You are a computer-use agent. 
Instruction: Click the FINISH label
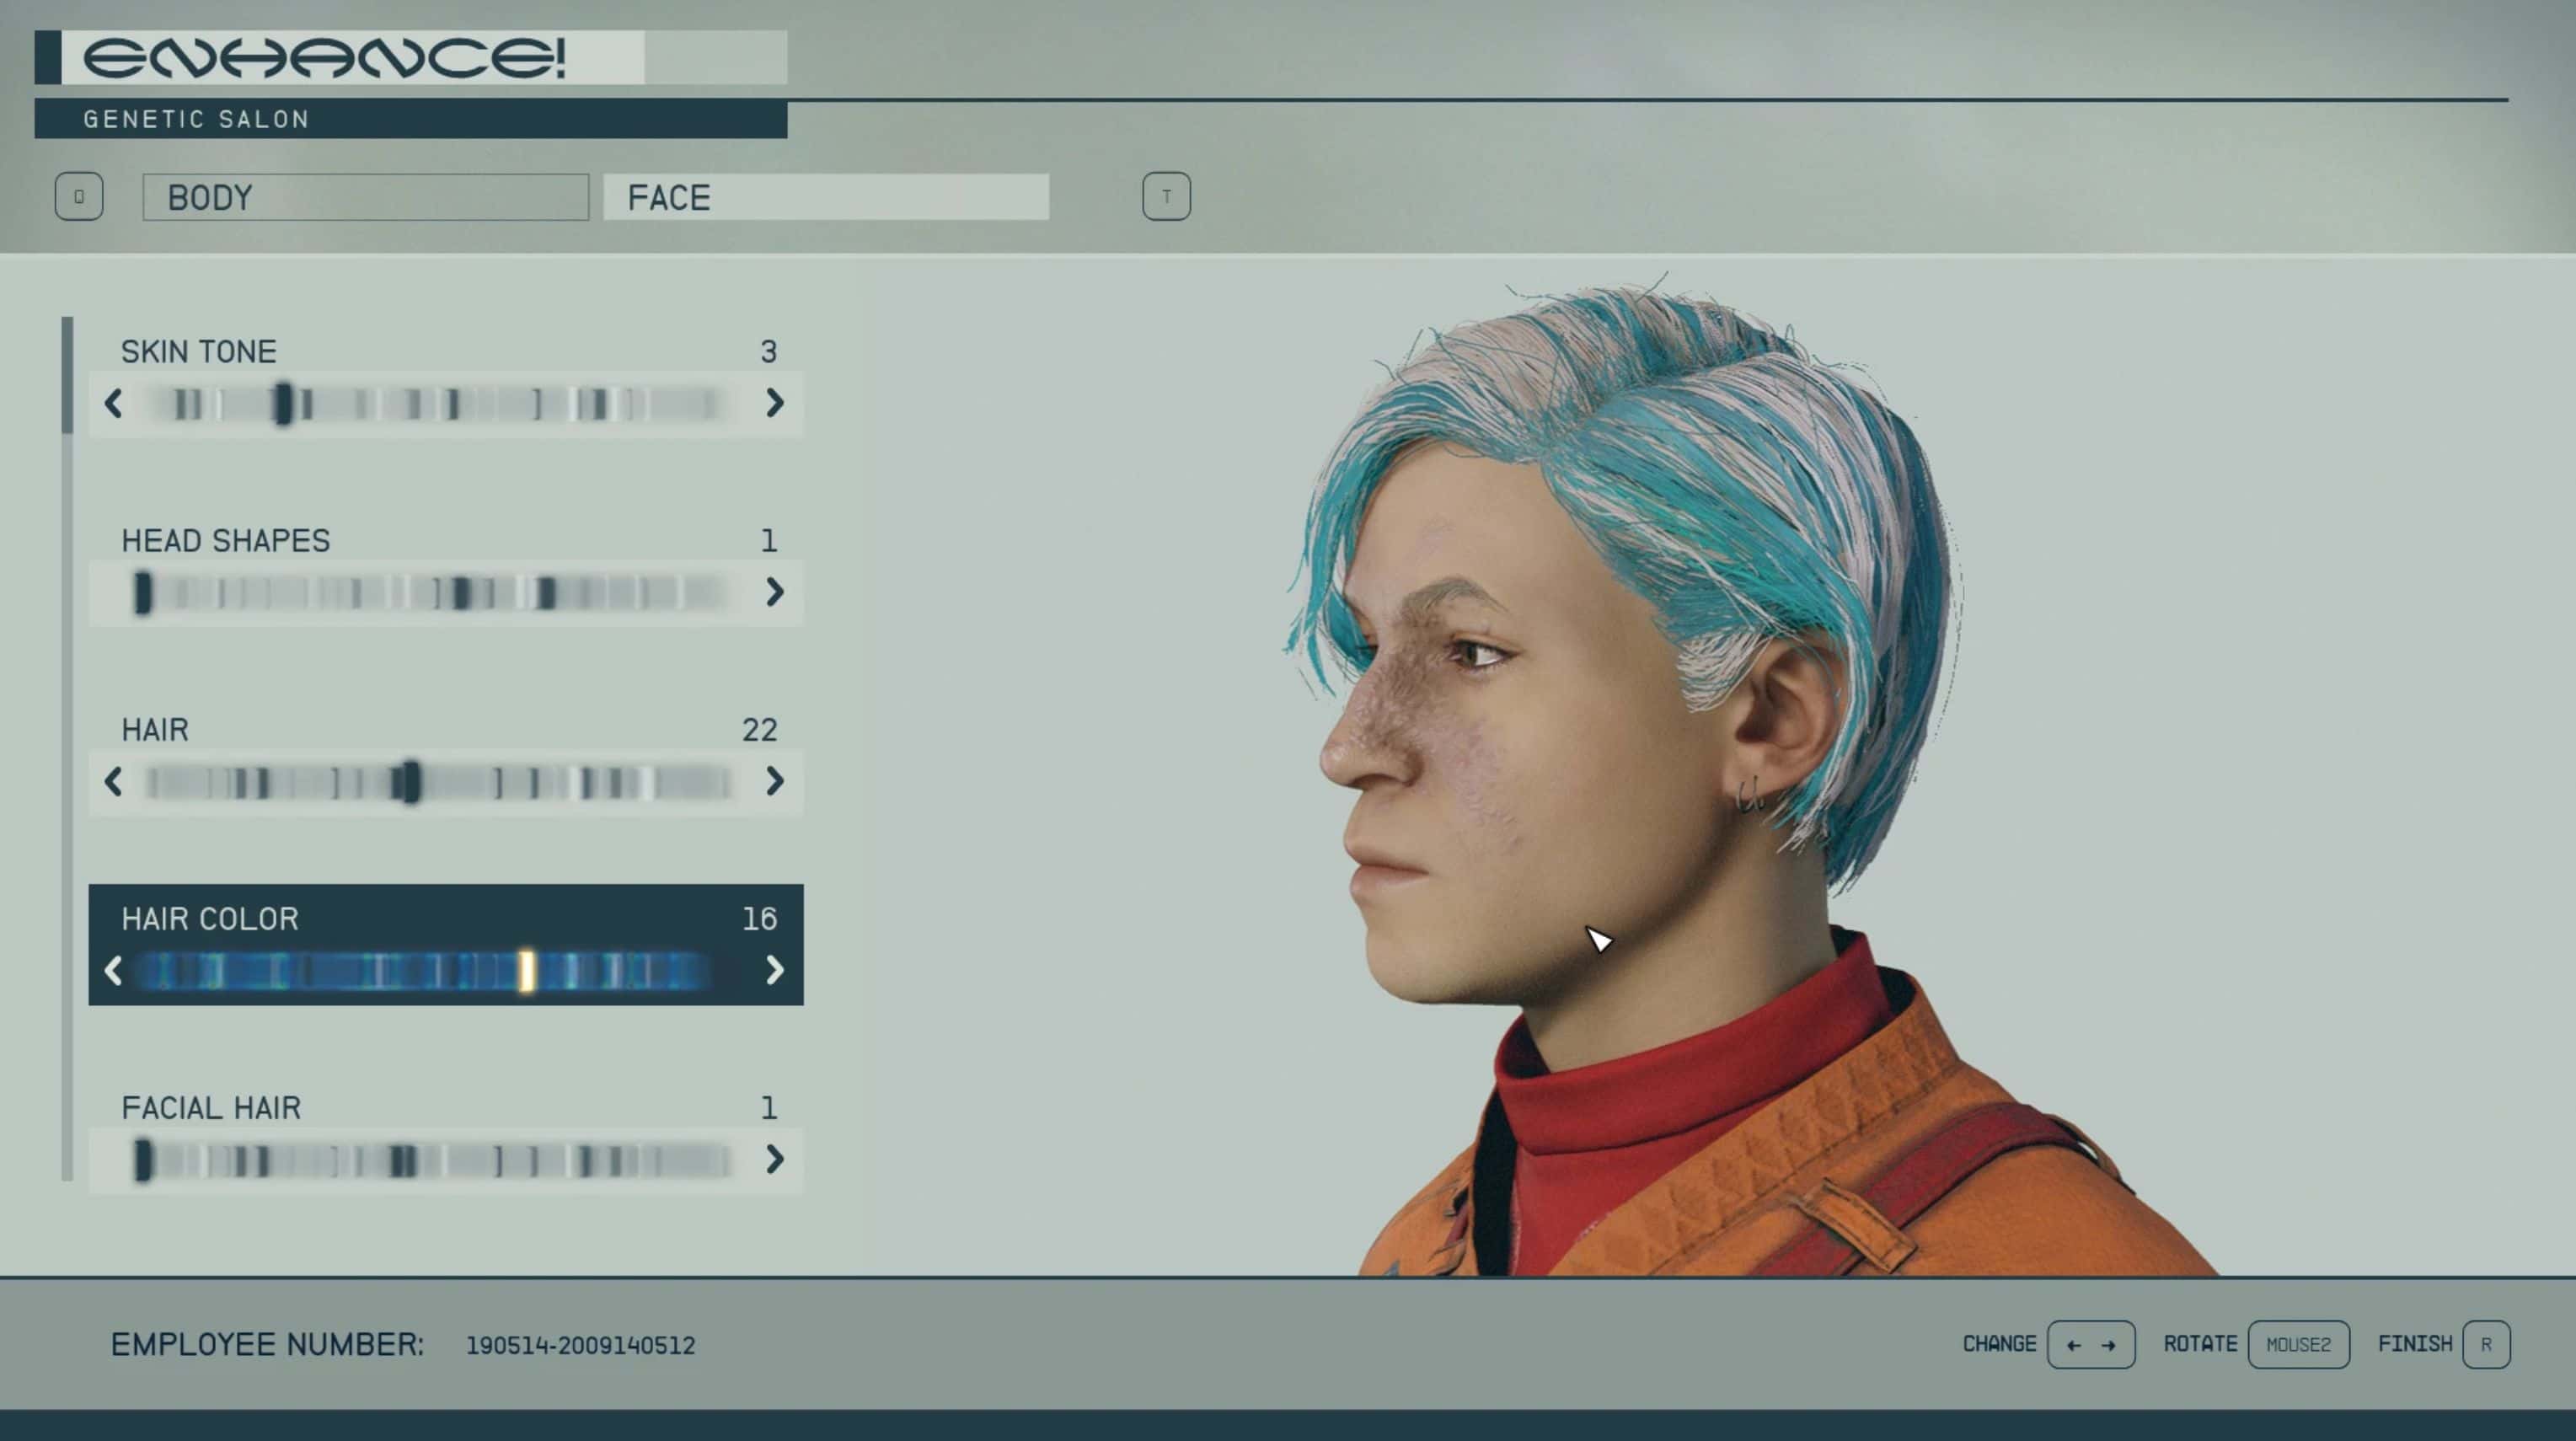tap(2414, 1344)
